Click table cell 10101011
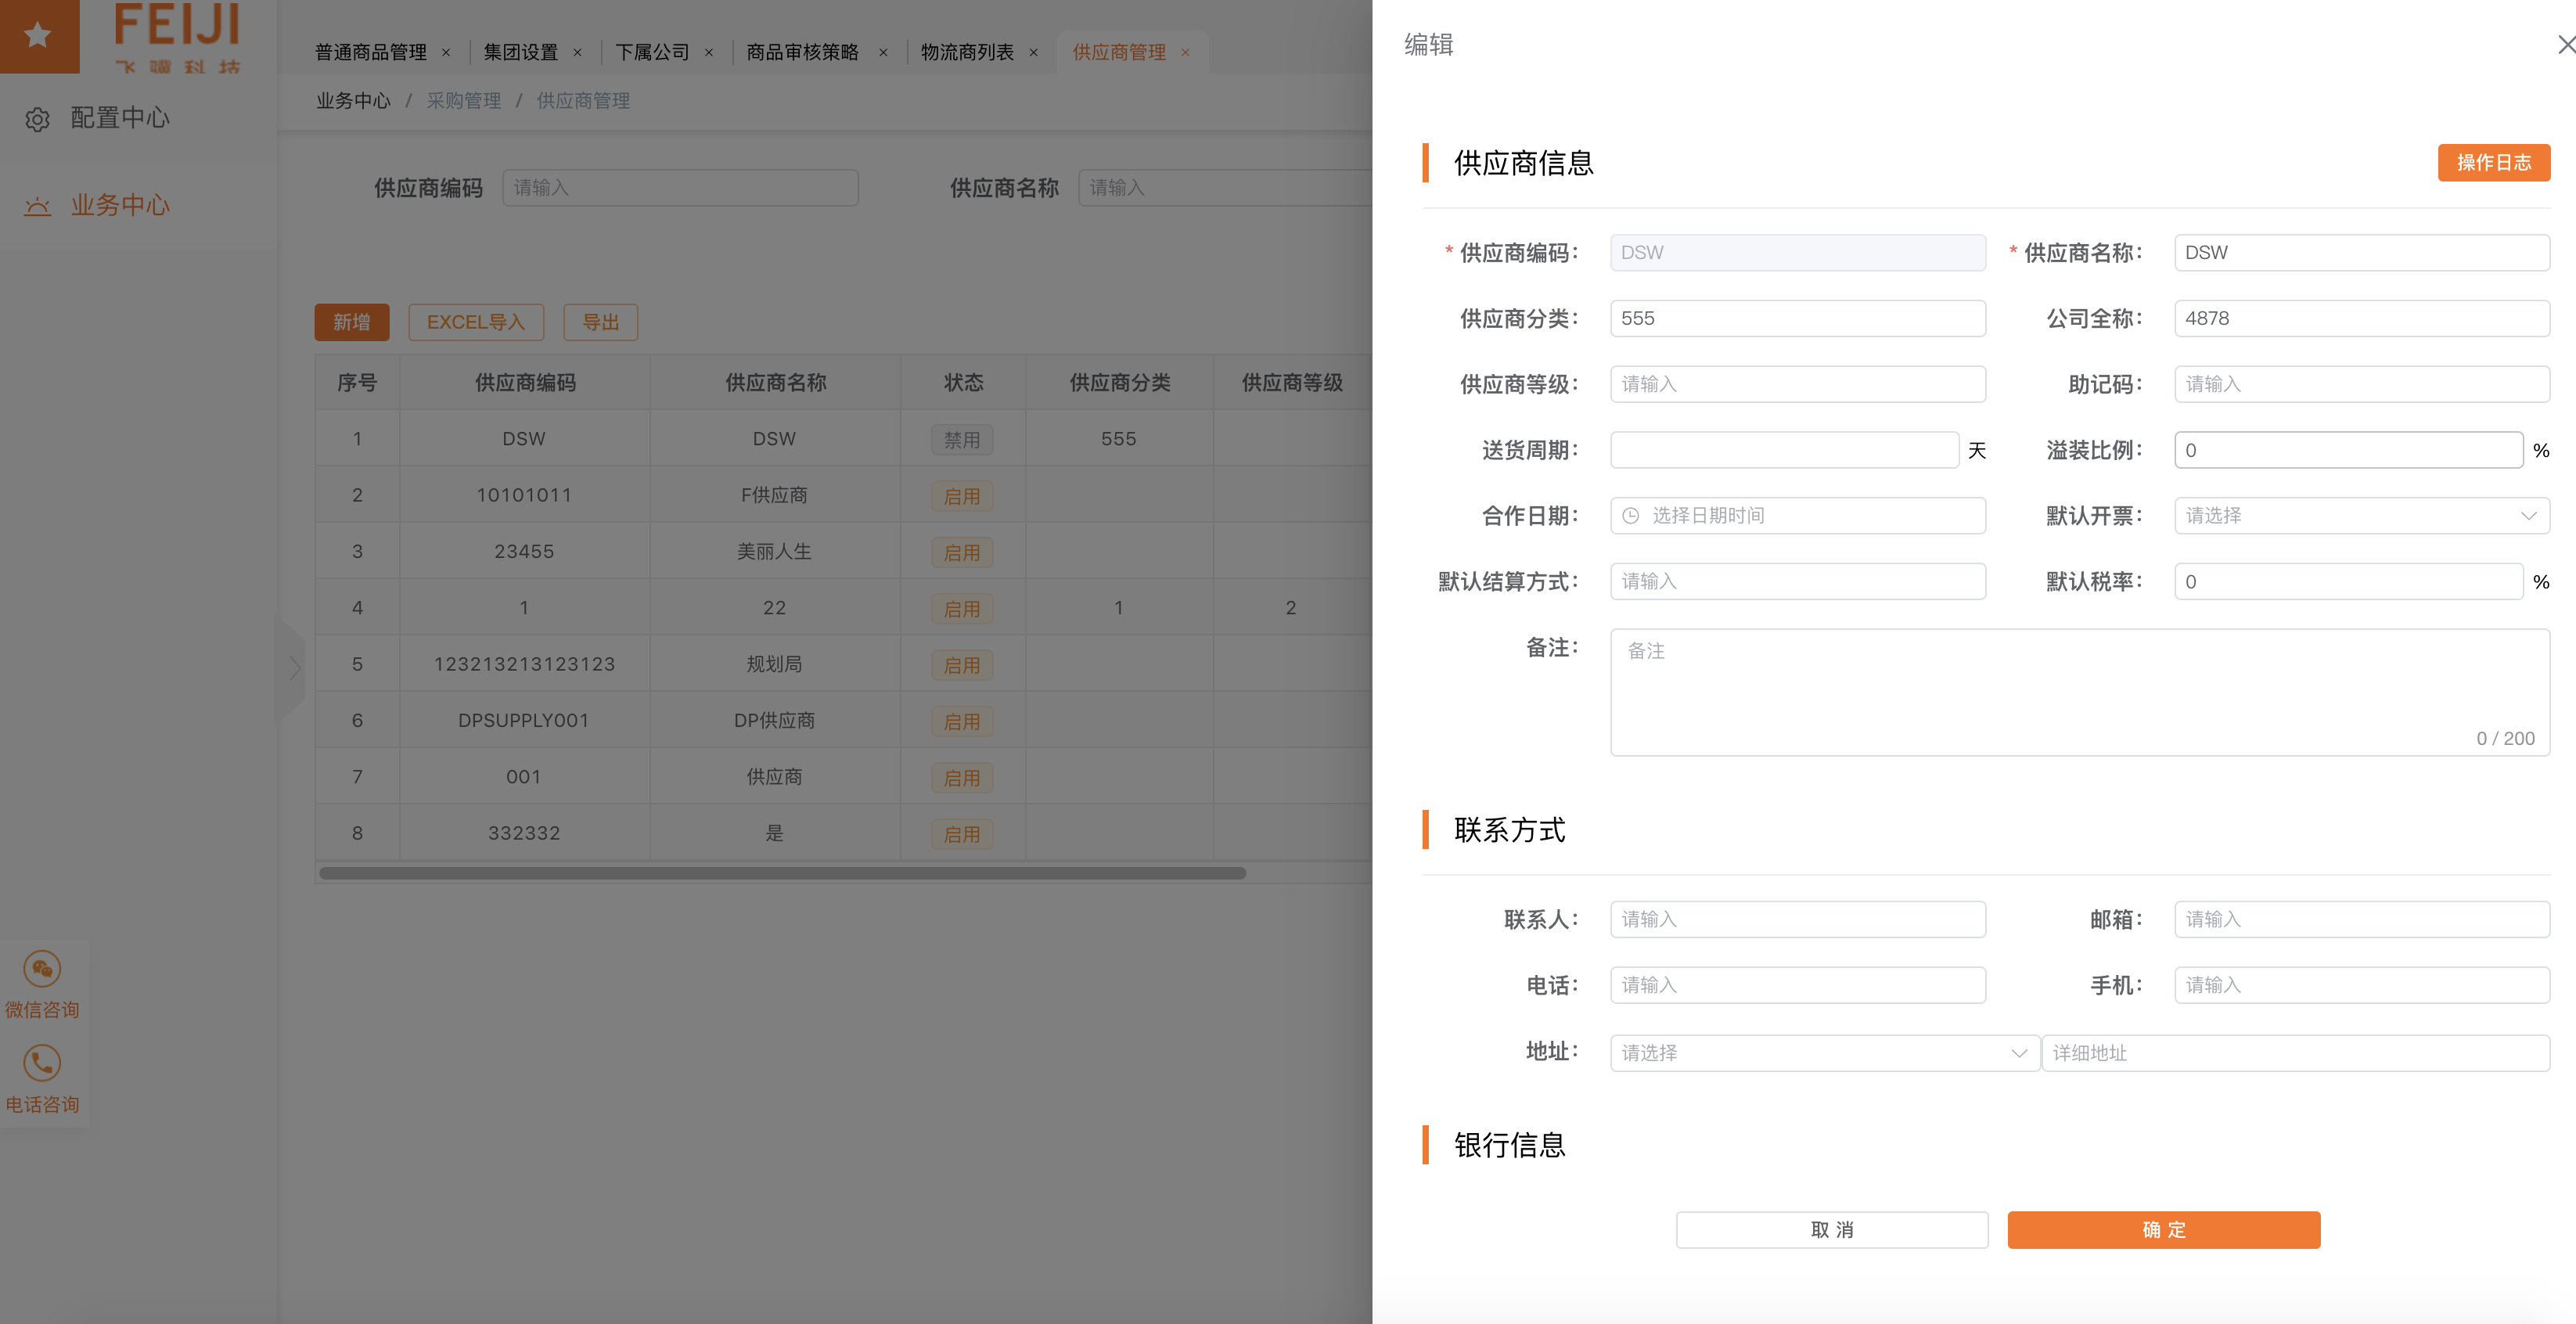The image size is (2576, 1324). click(x=524, y=495)
